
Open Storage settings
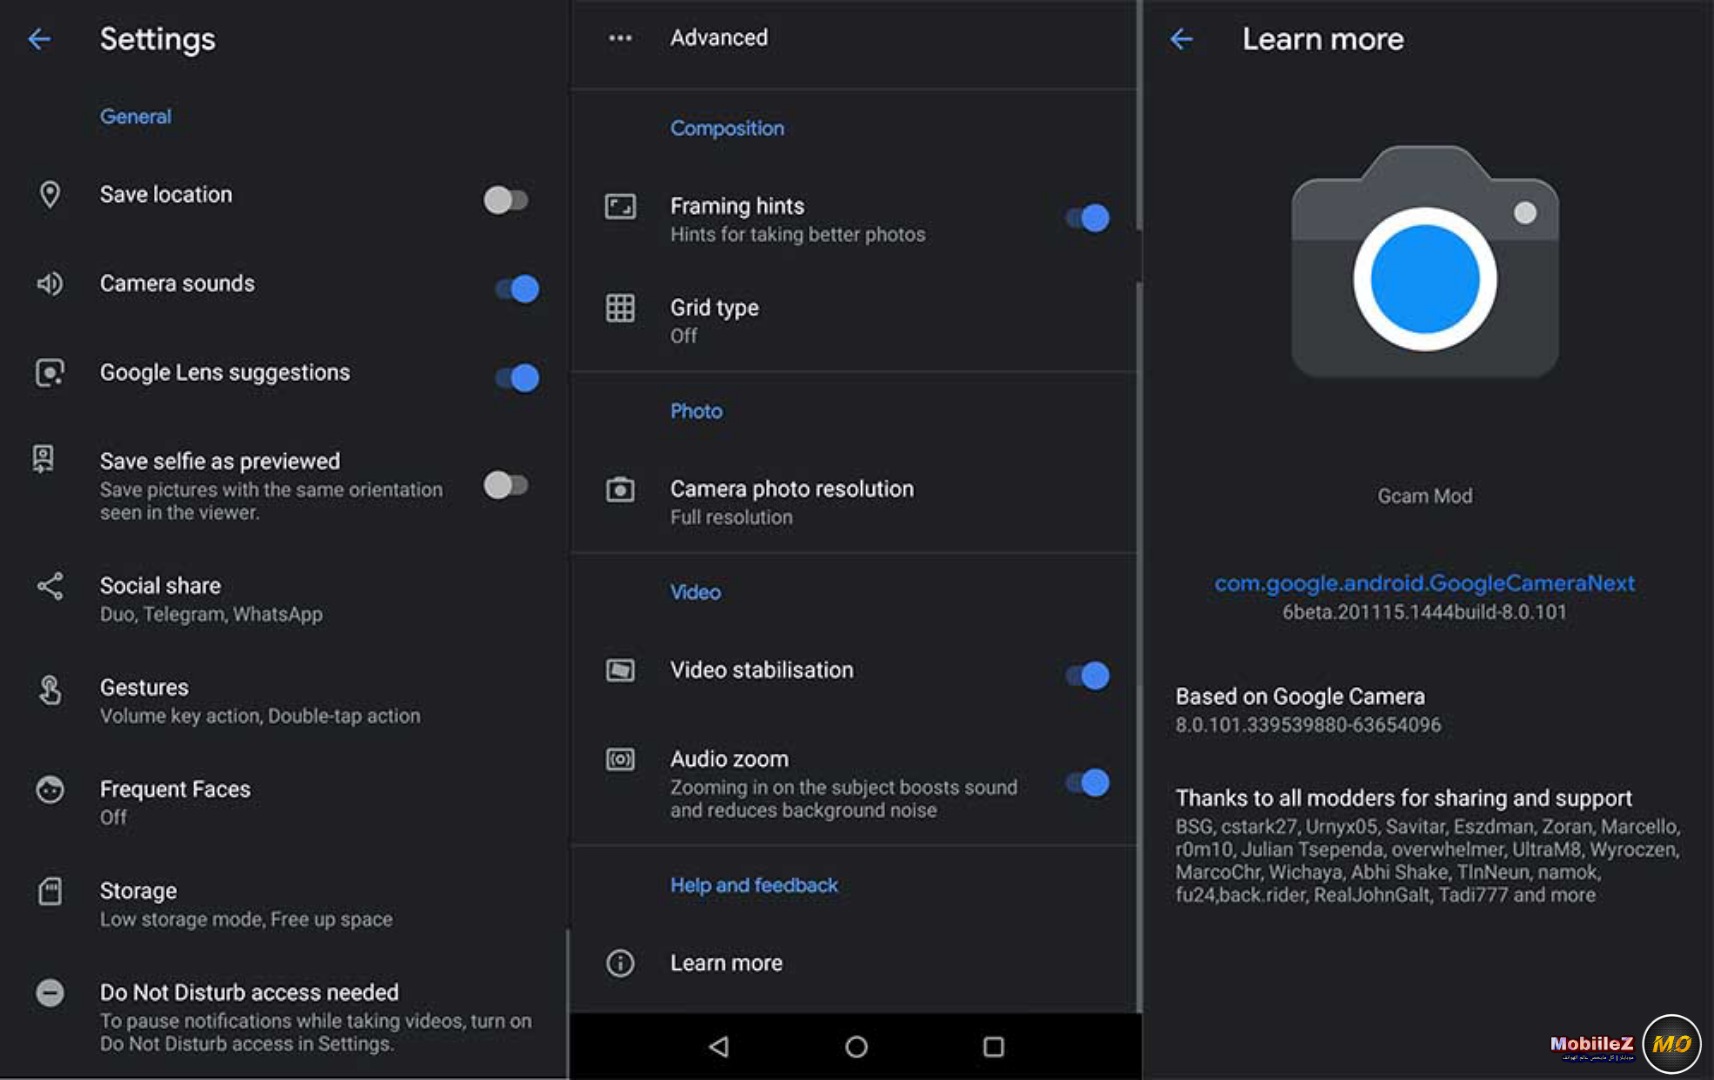click(285, 904)
